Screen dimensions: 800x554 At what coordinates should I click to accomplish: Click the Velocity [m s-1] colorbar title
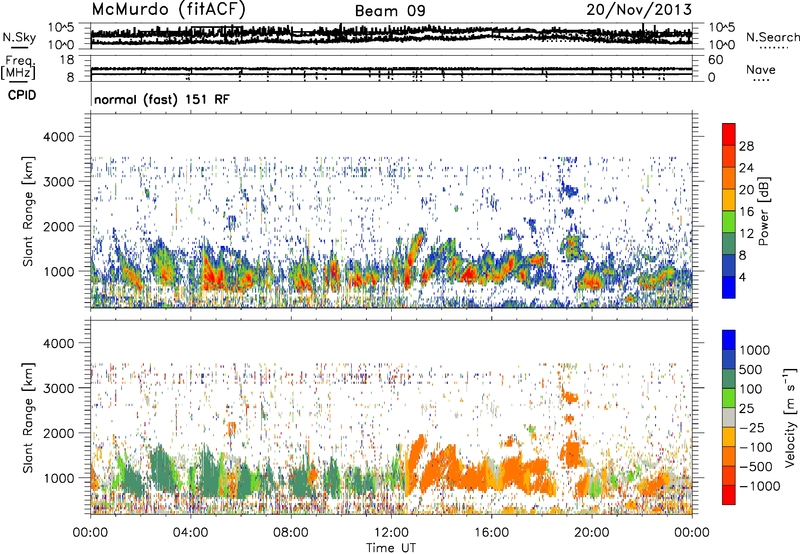pos(790,417)
